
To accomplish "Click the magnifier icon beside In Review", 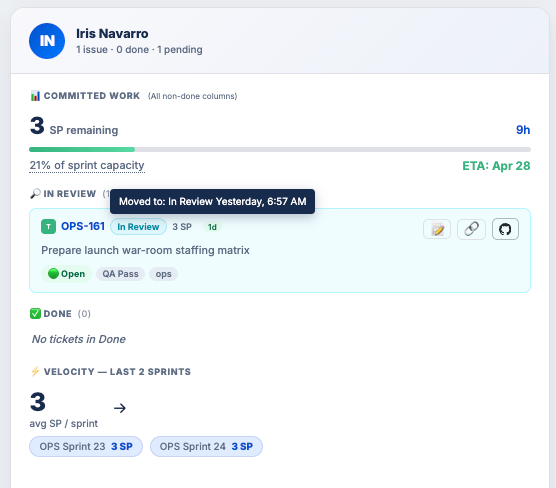I will click(x=35, y=194).
